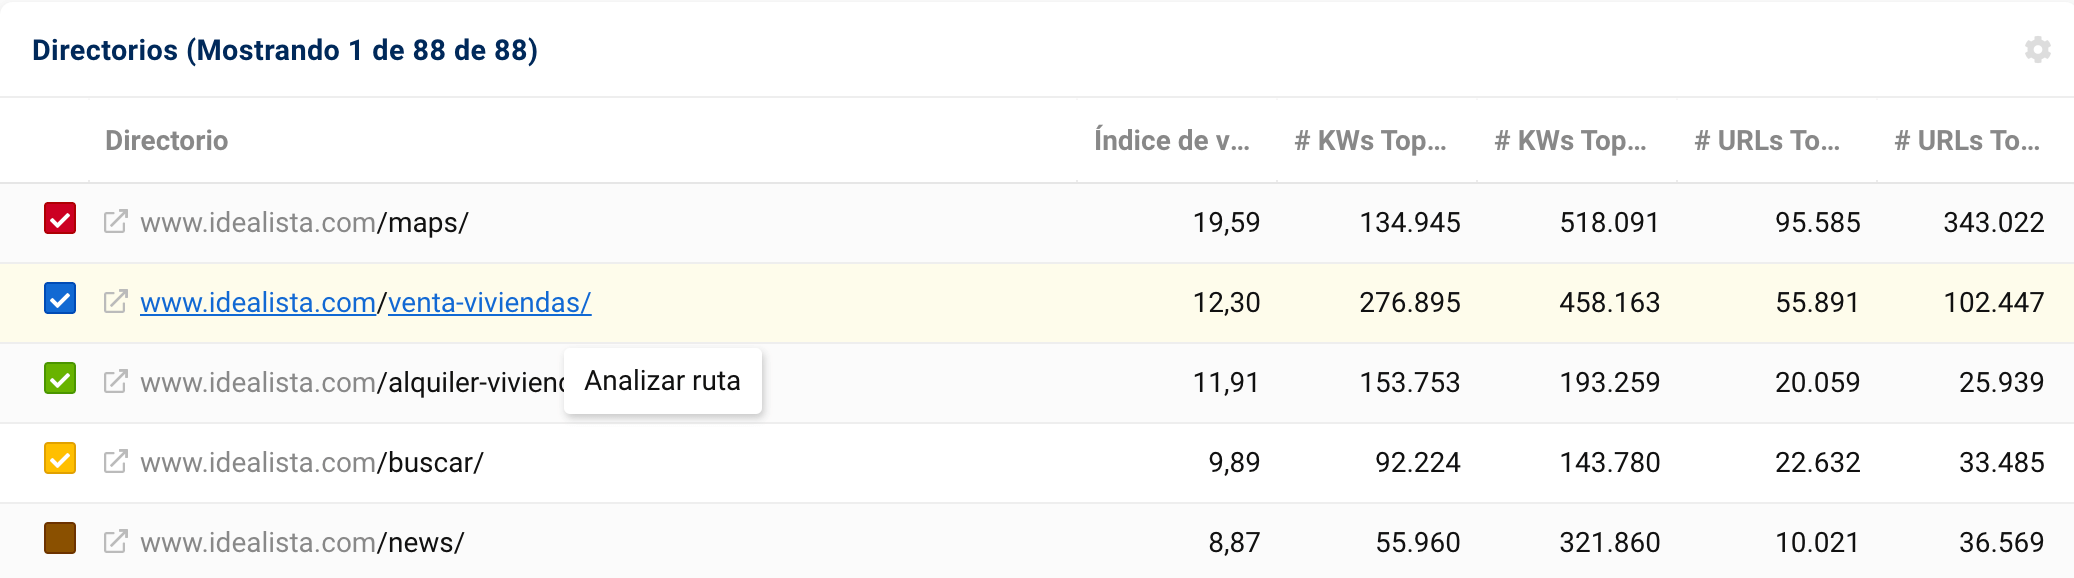
Task: Sort by first # KWs Top column header
Action: click(x=1370, y=140)
